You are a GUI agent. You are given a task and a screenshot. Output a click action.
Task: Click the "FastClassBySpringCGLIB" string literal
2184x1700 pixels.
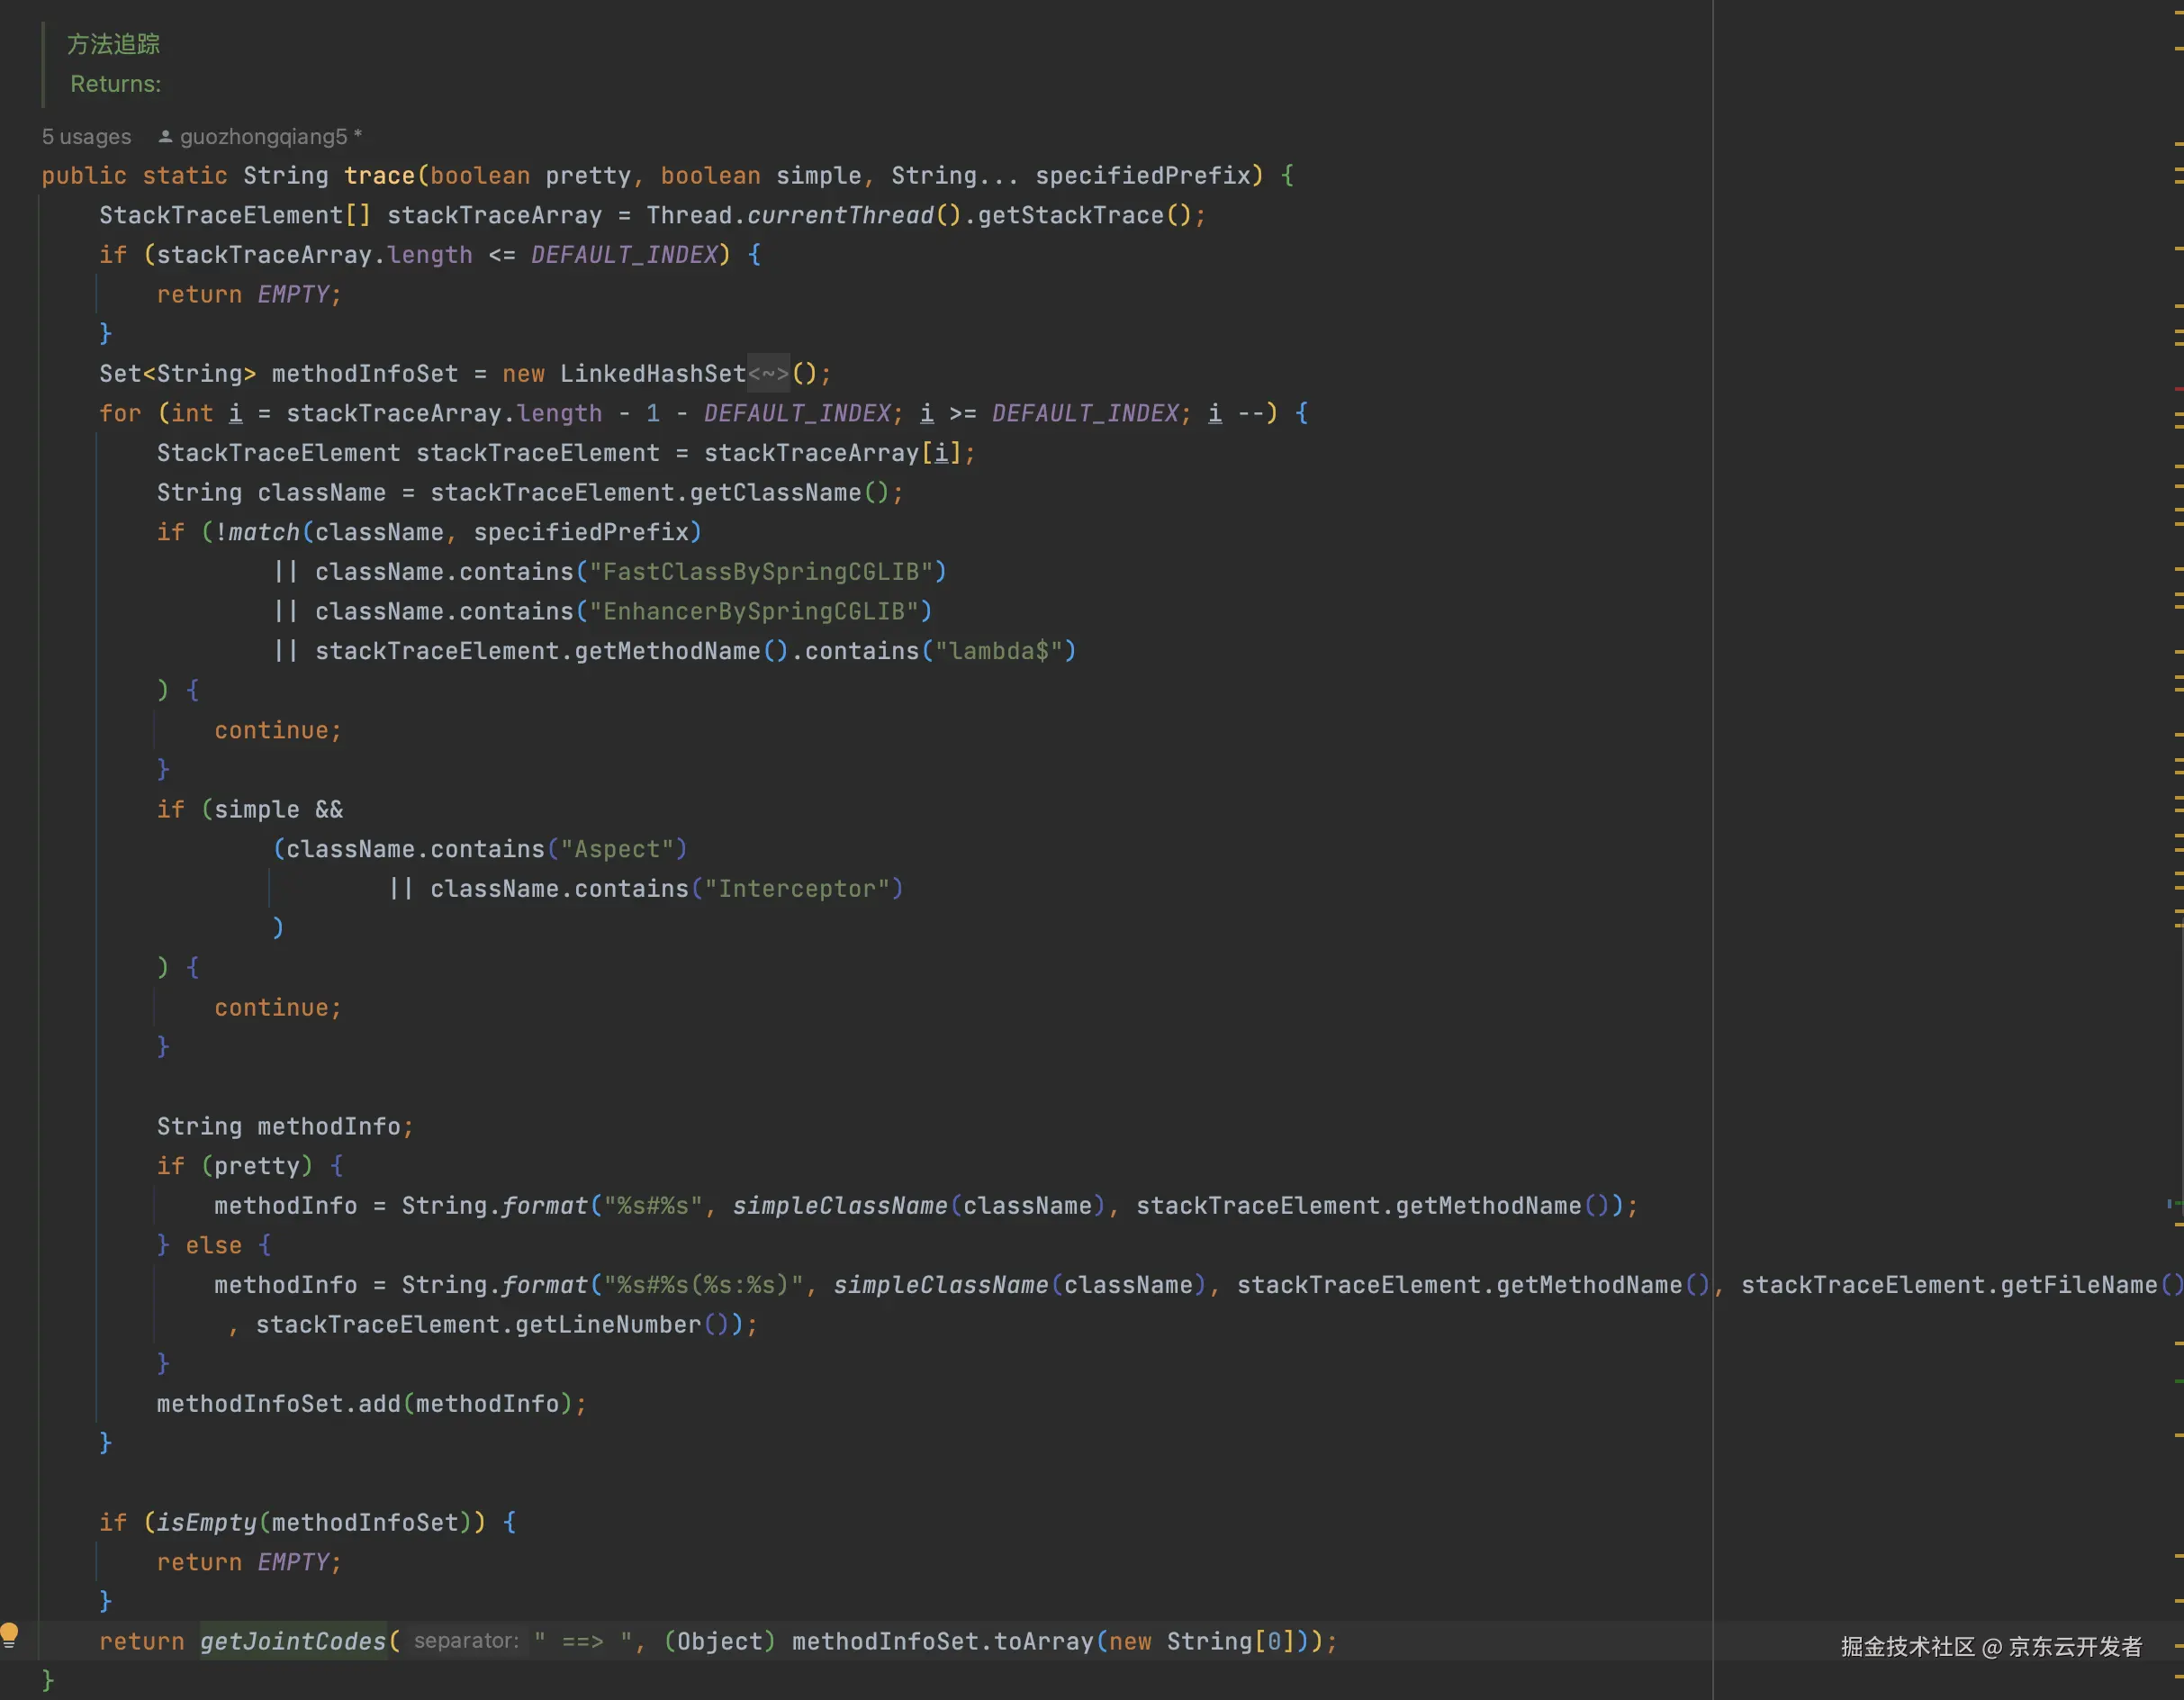click(761, 572)
